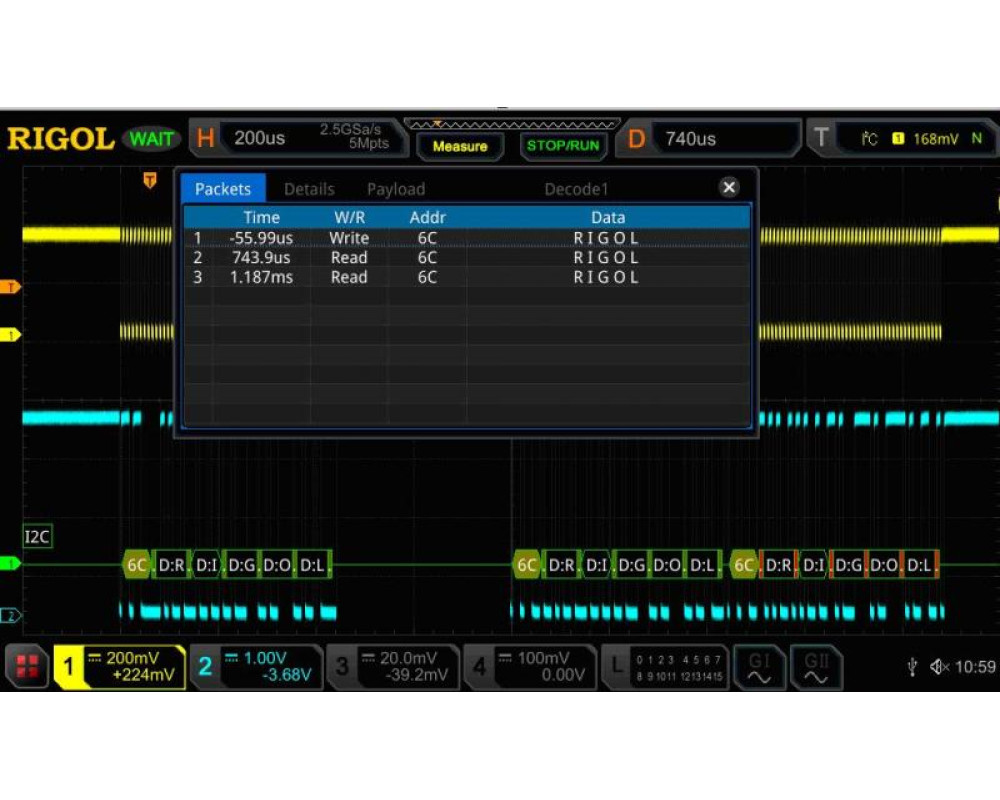Open GII signal generator icon
This screenshot has width=1000, height=800.
pyautogui.click(x=816, y=667)
